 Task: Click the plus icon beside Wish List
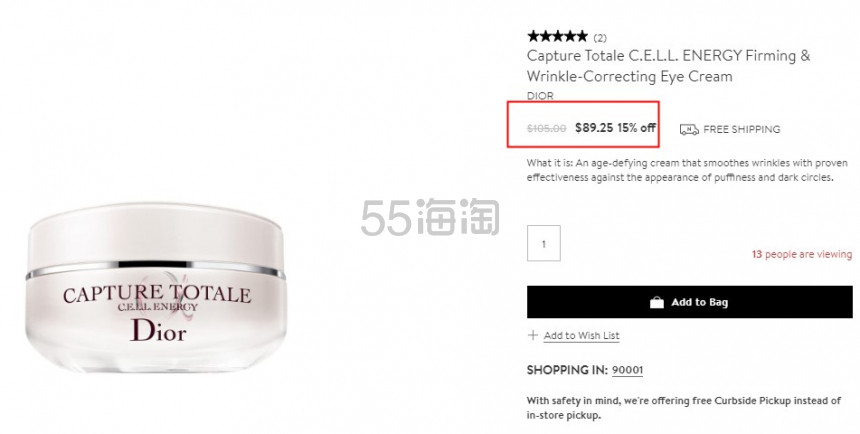(x=532, y=335)
